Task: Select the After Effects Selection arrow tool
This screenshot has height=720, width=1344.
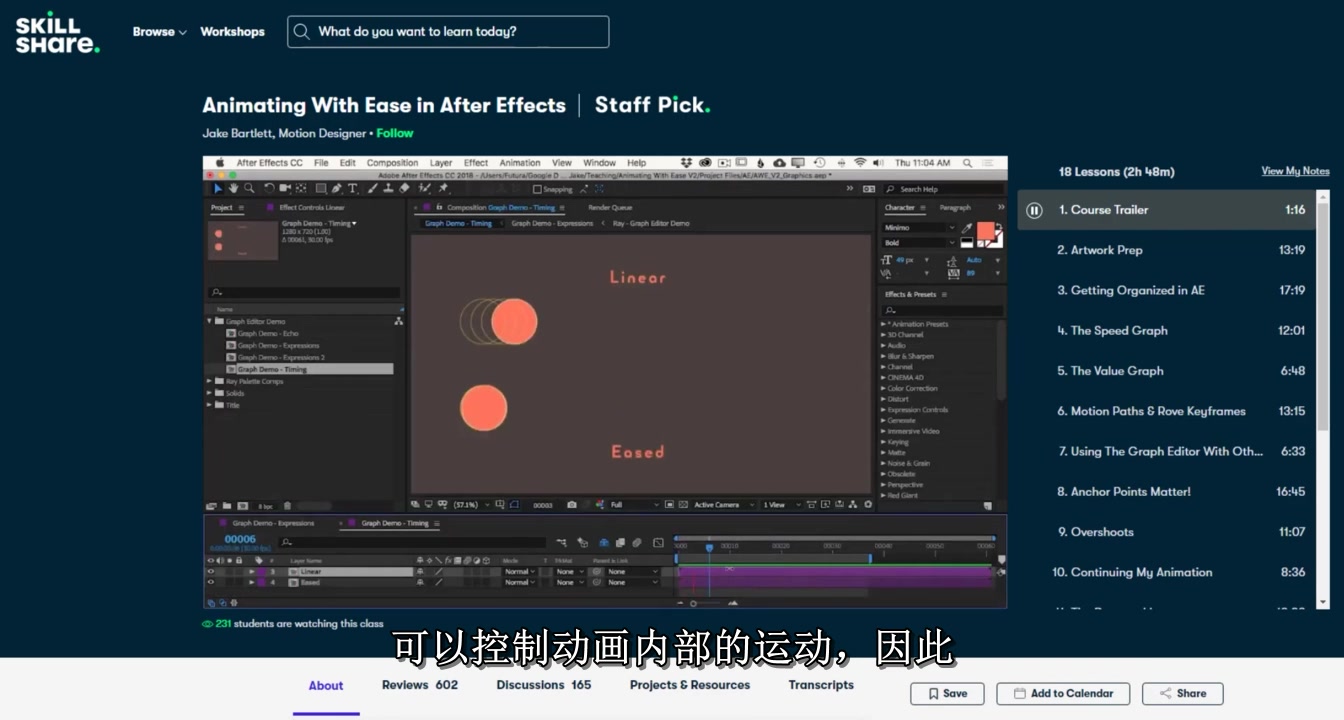Action: [217, 188]
